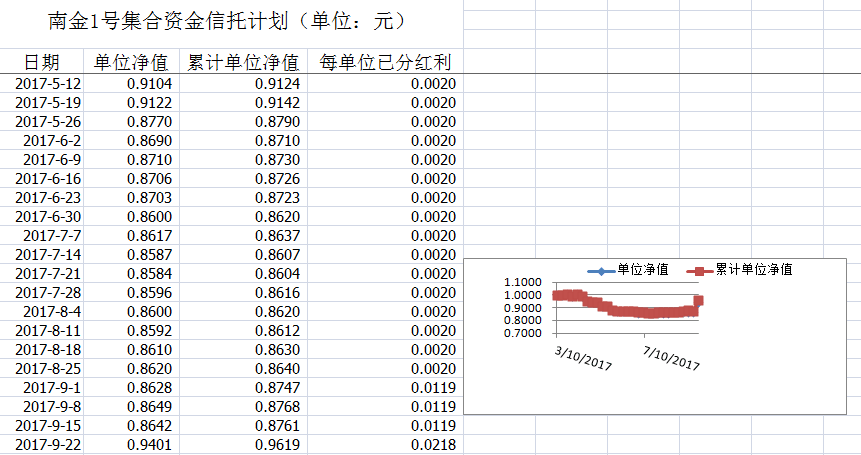Select the 1.1000 vertical axis label

coord(527,283)
